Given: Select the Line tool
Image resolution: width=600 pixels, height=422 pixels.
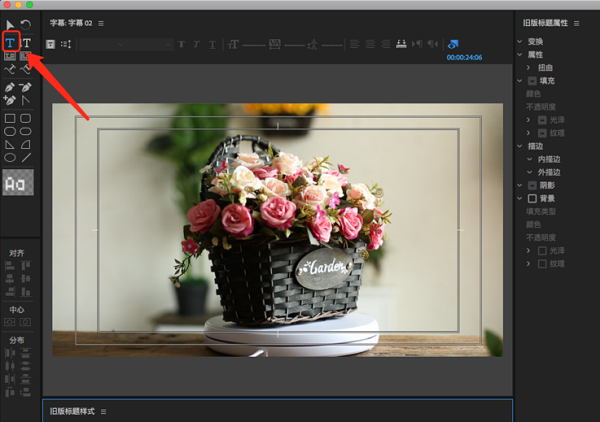Looking at the screenshot, I should tap(27, 157).
